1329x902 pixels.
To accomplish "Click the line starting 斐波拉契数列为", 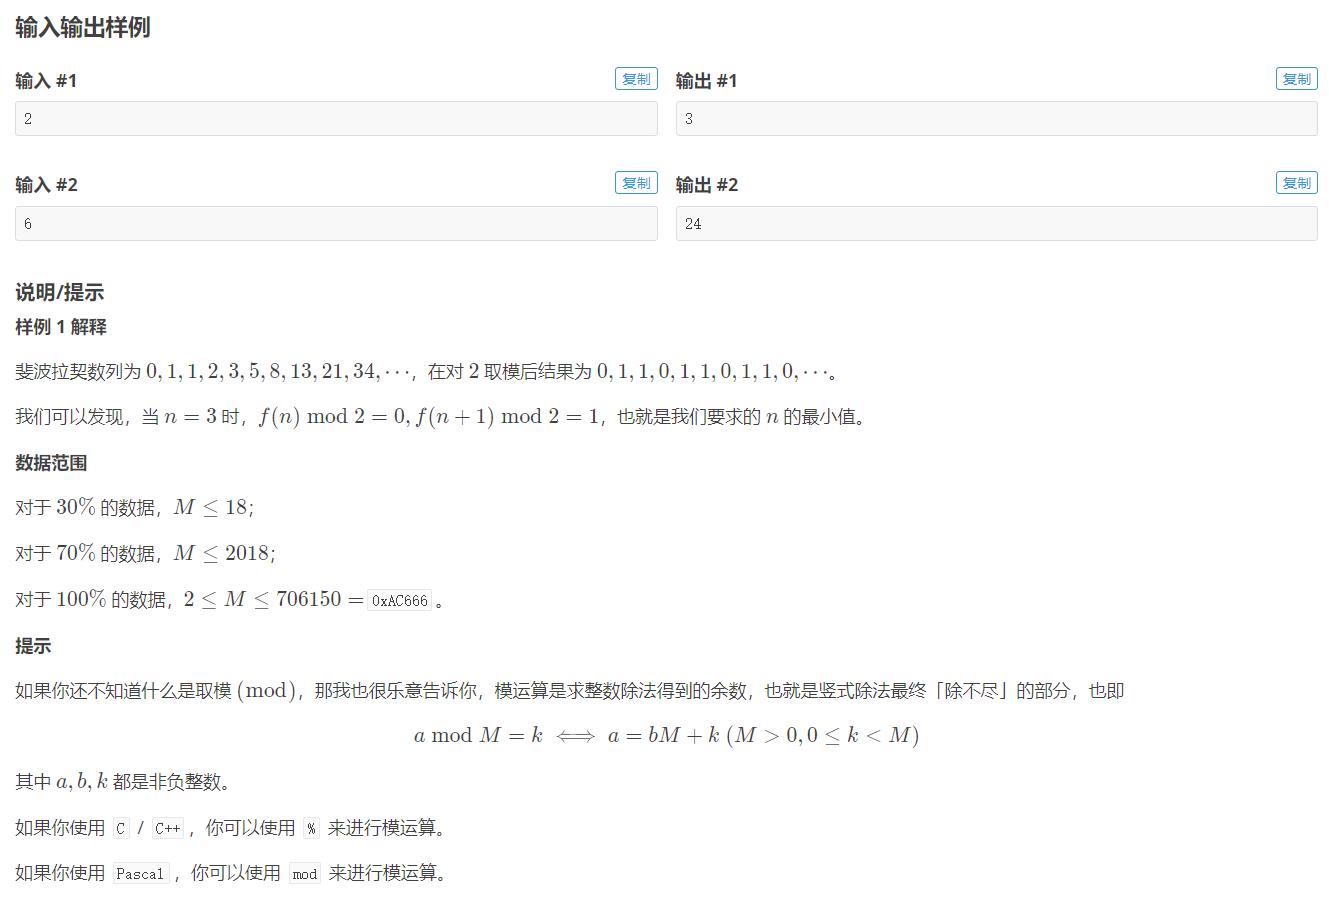I will tap(427, 372).
